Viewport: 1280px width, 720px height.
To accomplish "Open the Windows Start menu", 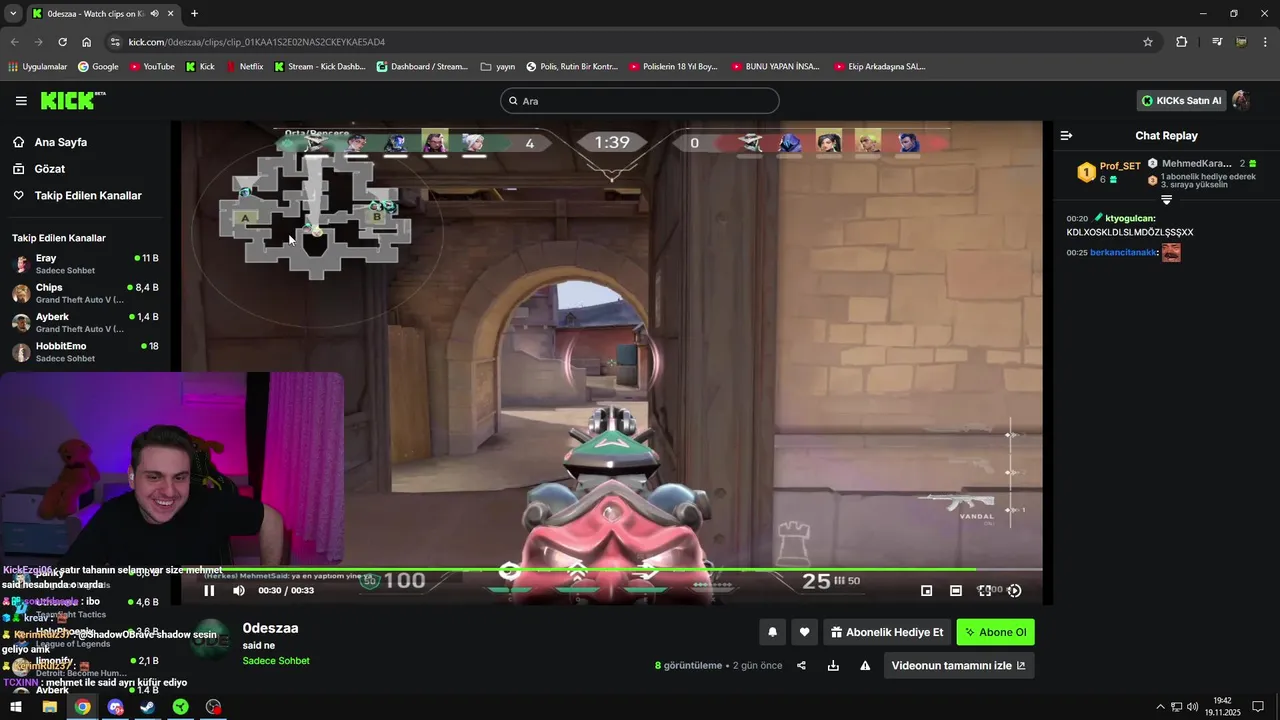I will pos(16,707).
